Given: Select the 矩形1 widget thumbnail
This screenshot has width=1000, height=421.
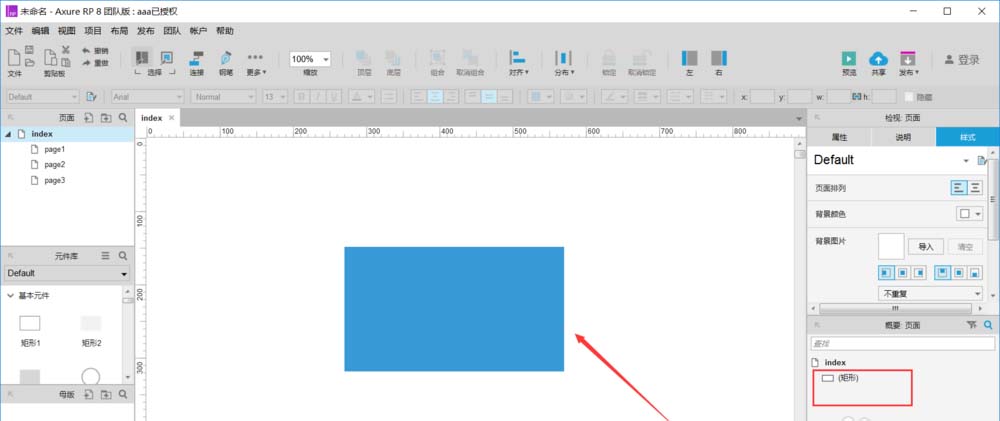Looking at the screenshot, I should 30,324.
